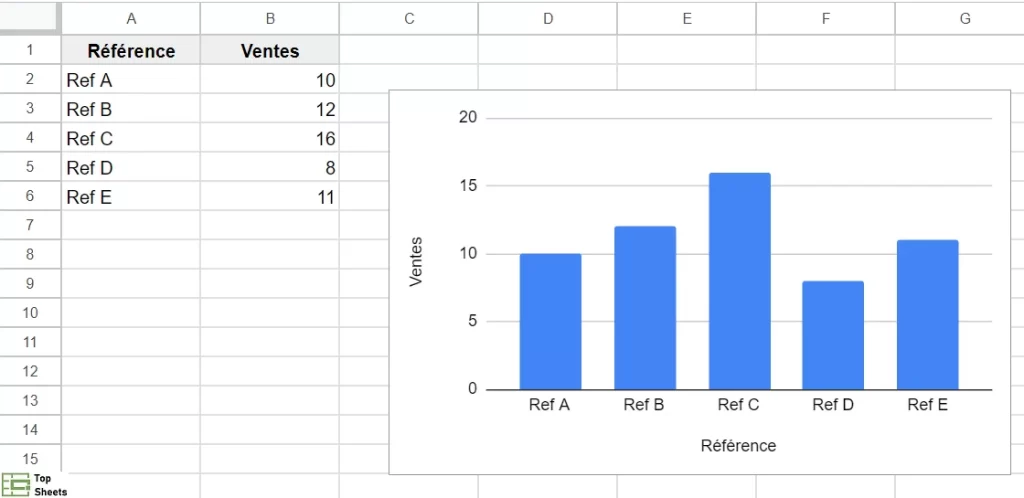Click the vertical Ventes axis title
The width and height of the screenshot is (1024, 498).
417,261
